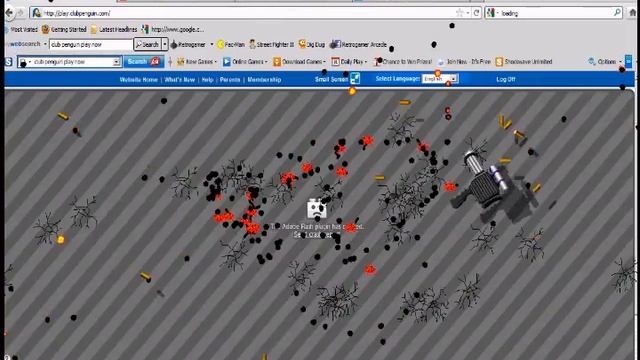The width and height of the screenshot is (640, 360).
Task: Click the blue toolbar overflow chevron
Action: click(x=629, y=62)
